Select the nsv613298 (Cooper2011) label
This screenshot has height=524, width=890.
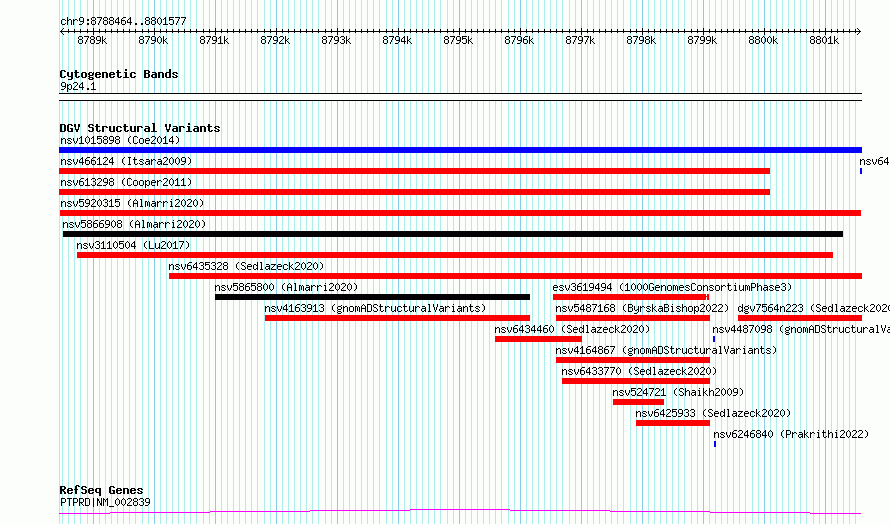[x=126, y=182]
